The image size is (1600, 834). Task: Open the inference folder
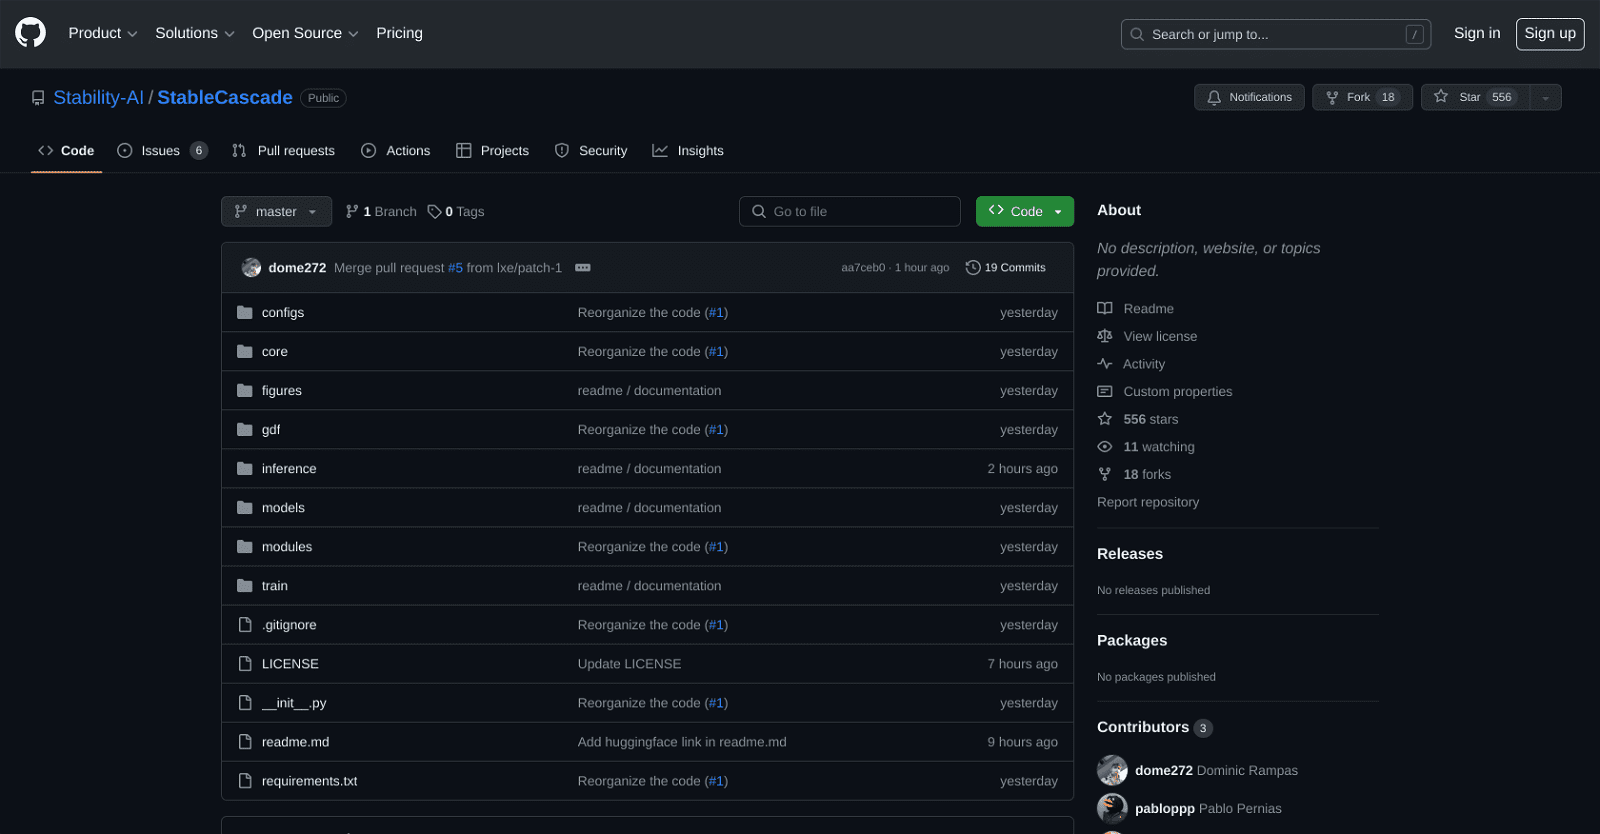(289, 469)
